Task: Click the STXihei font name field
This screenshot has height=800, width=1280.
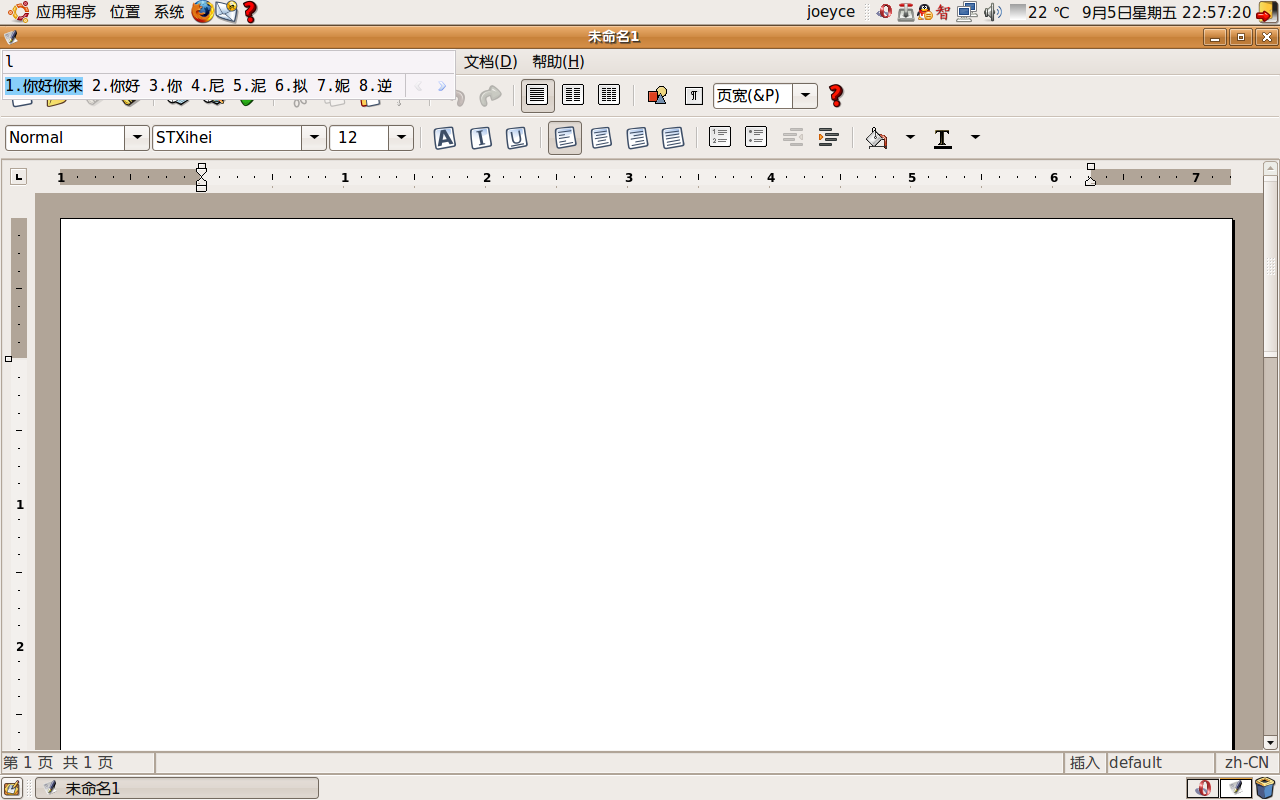Action: (227, 138)
